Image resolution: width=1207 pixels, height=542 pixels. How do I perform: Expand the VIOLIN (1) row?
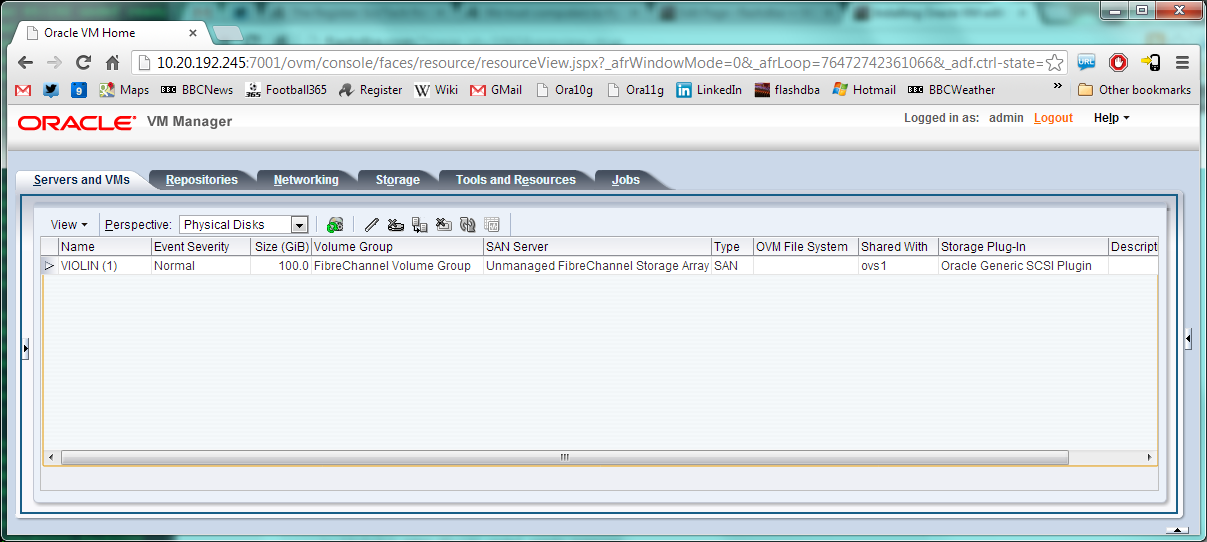point(49,266)
